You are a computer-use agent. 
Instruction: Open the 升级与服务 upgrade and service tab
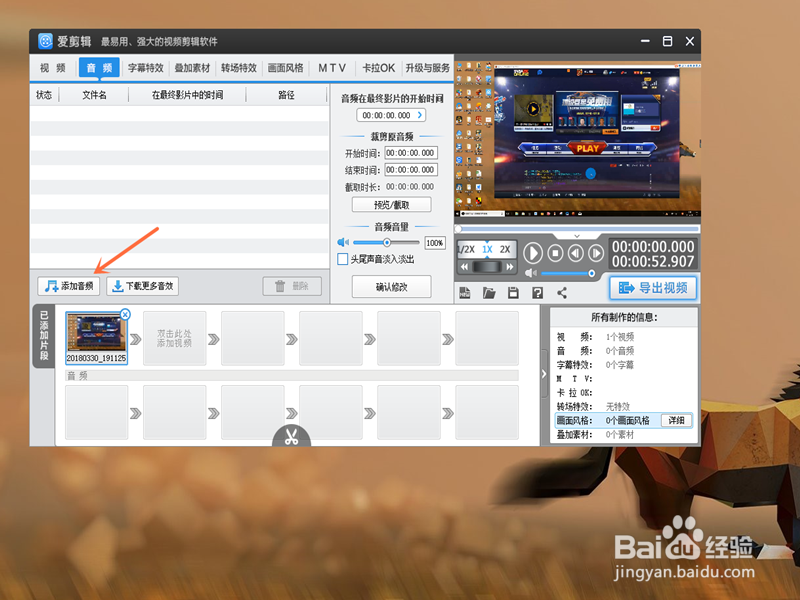(428, 68)
